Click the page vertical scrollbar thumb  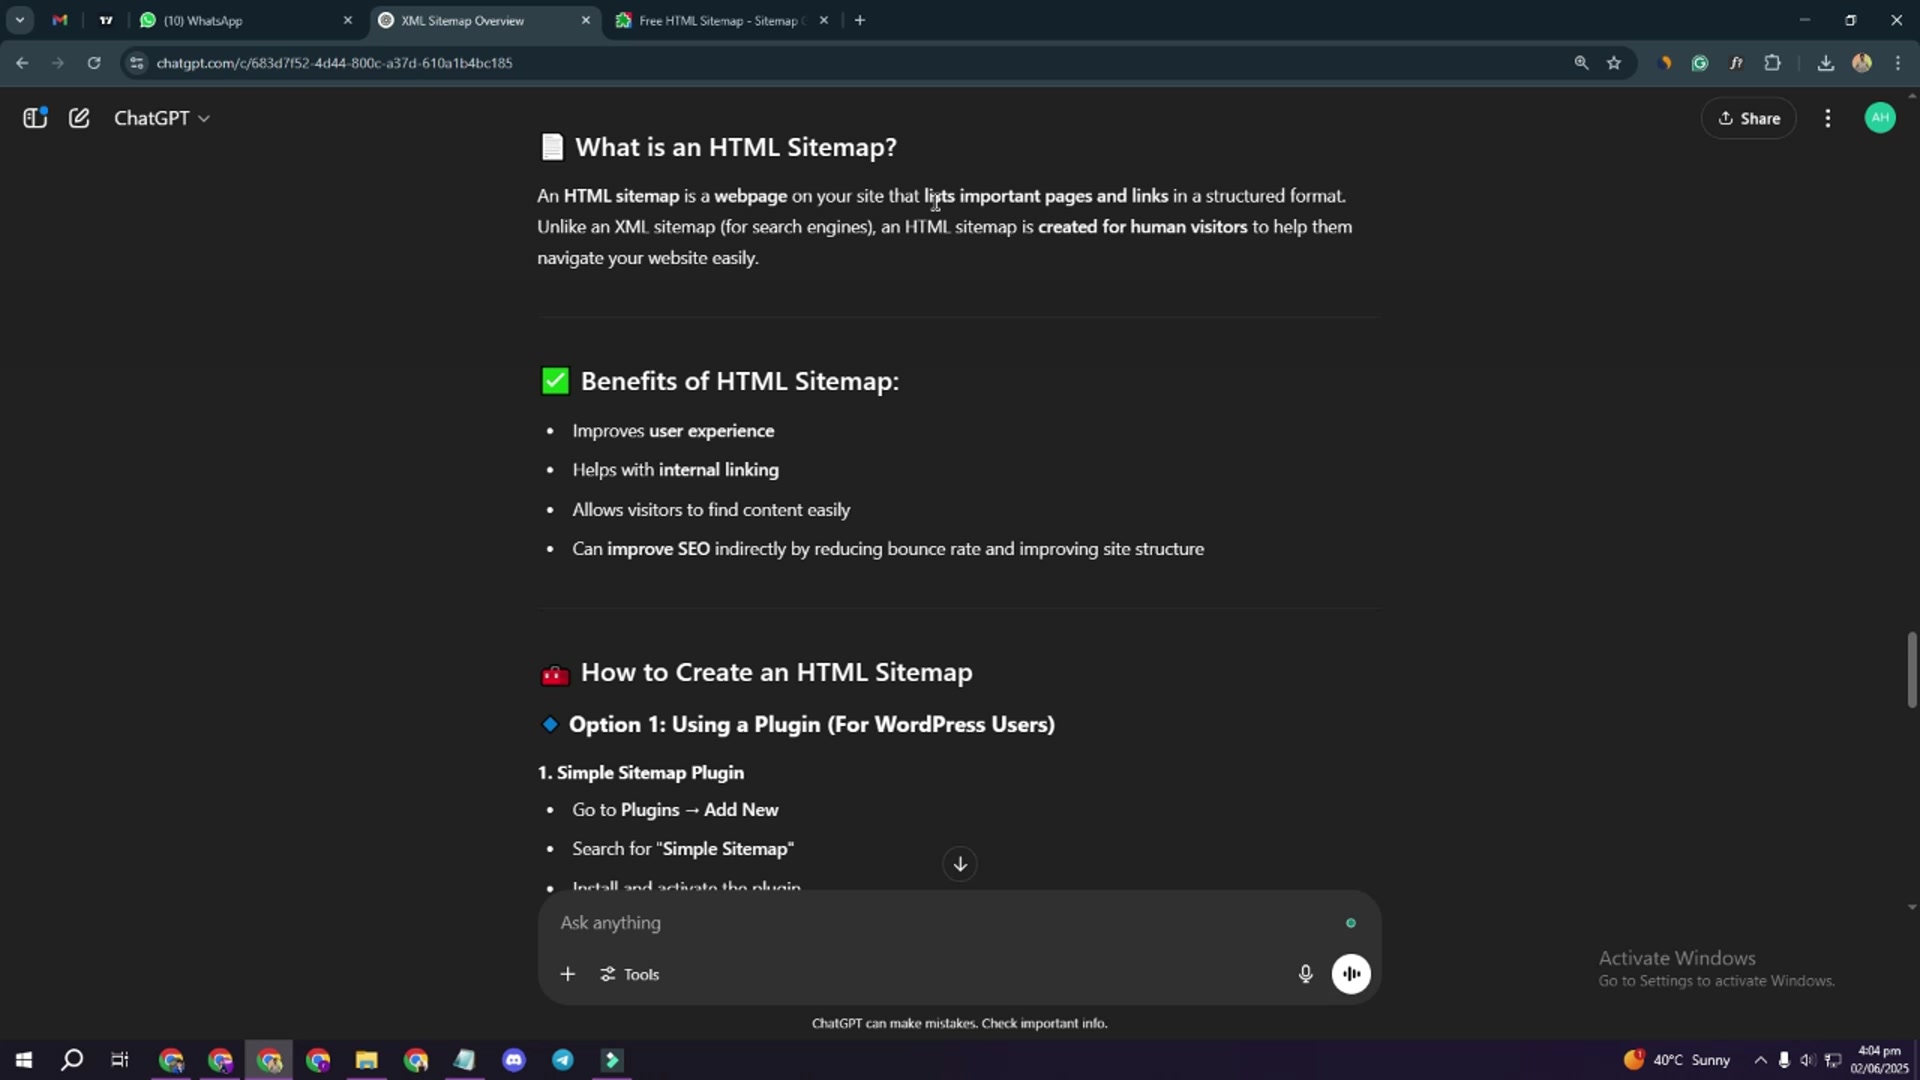1912,670
